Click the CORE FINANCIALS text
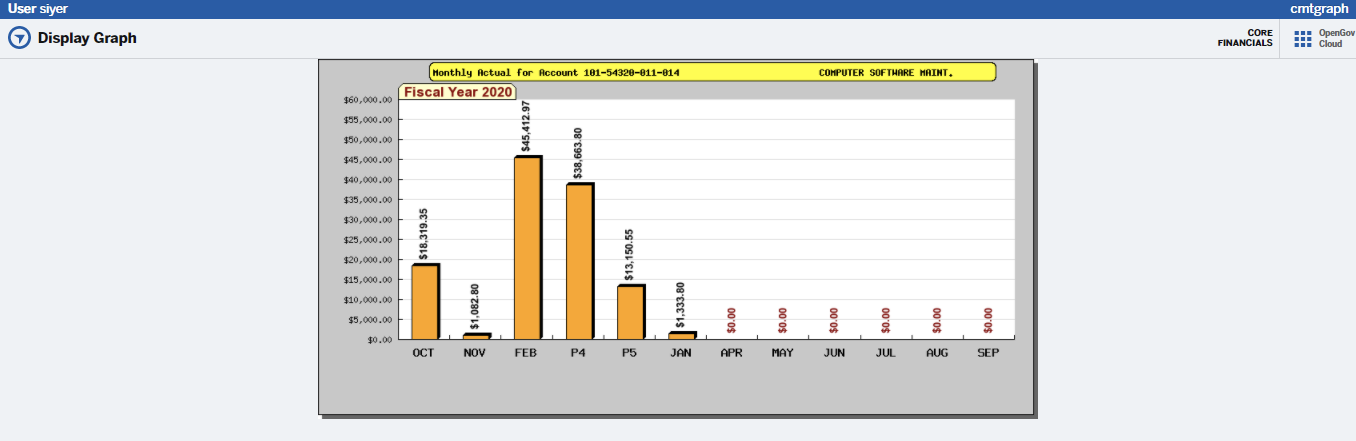The image size is (1356, 441). (x=1245, y=38)
